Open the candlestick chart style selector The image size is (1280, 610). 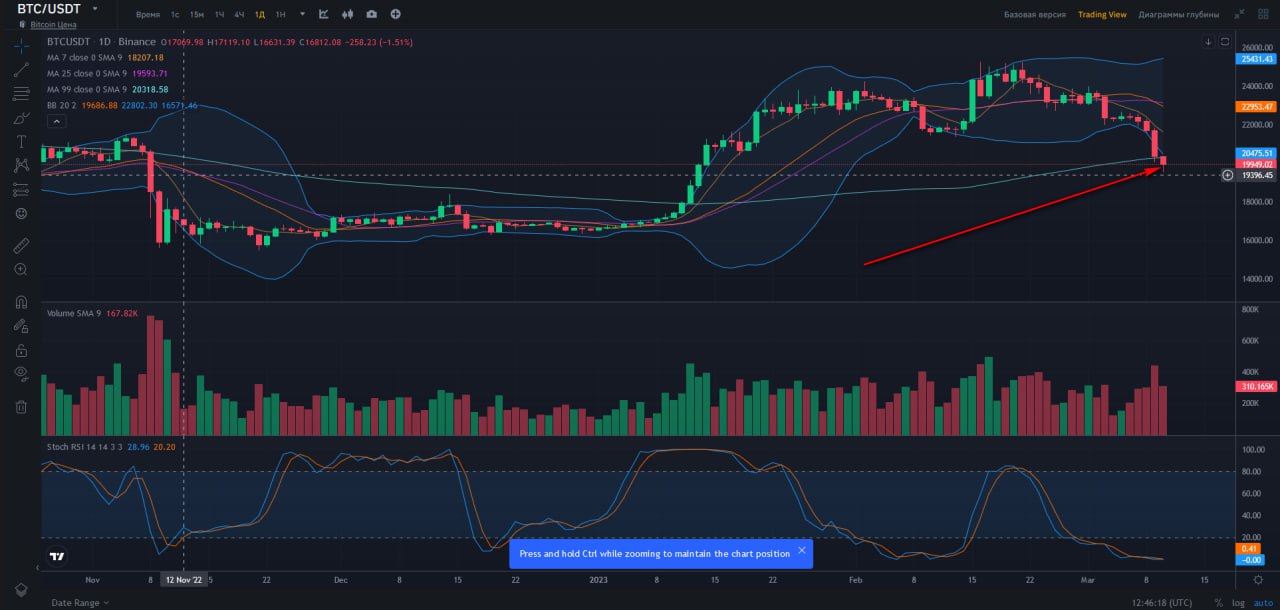(348, 14)
